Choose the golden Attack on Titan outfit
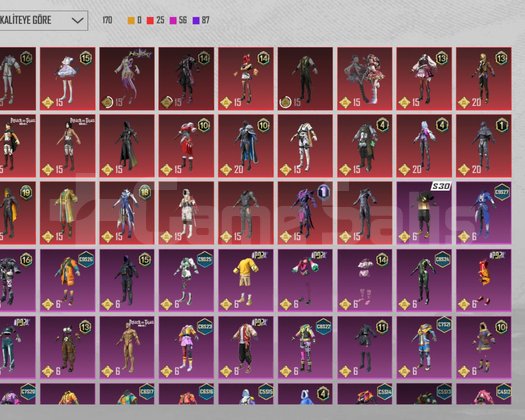The height and width of the screenshot is (420, 525). pos(127,348)
